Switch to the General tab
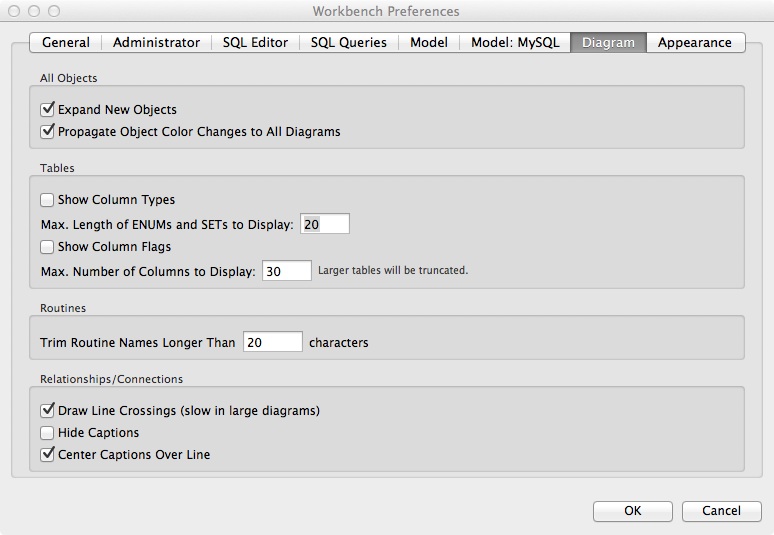This screenshot has width=774, height=535. pos(66,42)
